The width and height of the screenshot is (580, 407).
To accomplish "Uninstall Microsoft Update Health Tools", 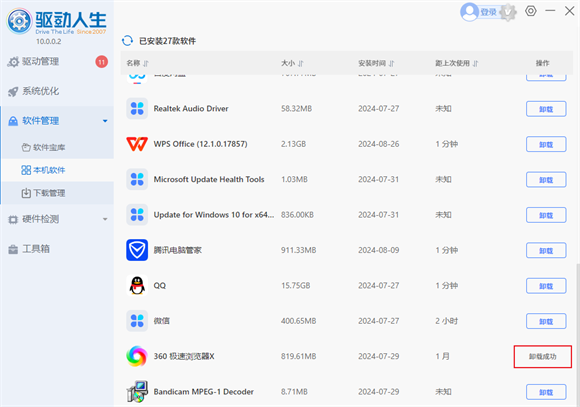I will [546, 179].
